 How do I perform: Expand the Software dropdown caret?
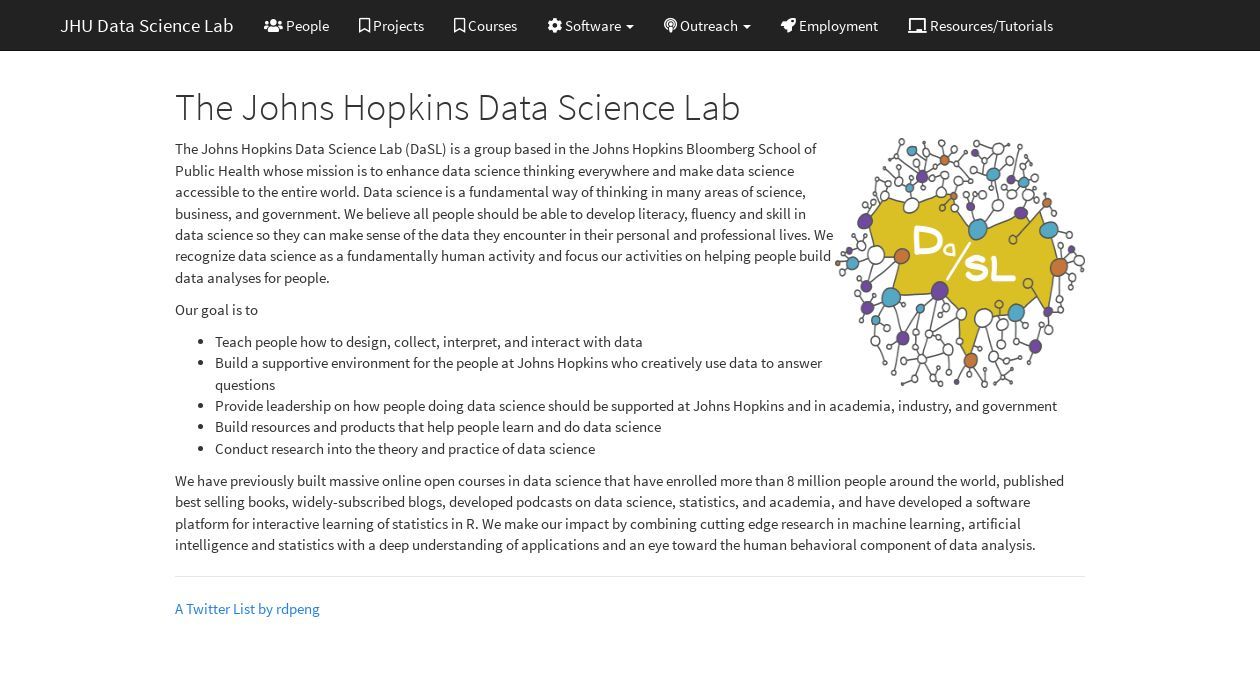[630, 27]
